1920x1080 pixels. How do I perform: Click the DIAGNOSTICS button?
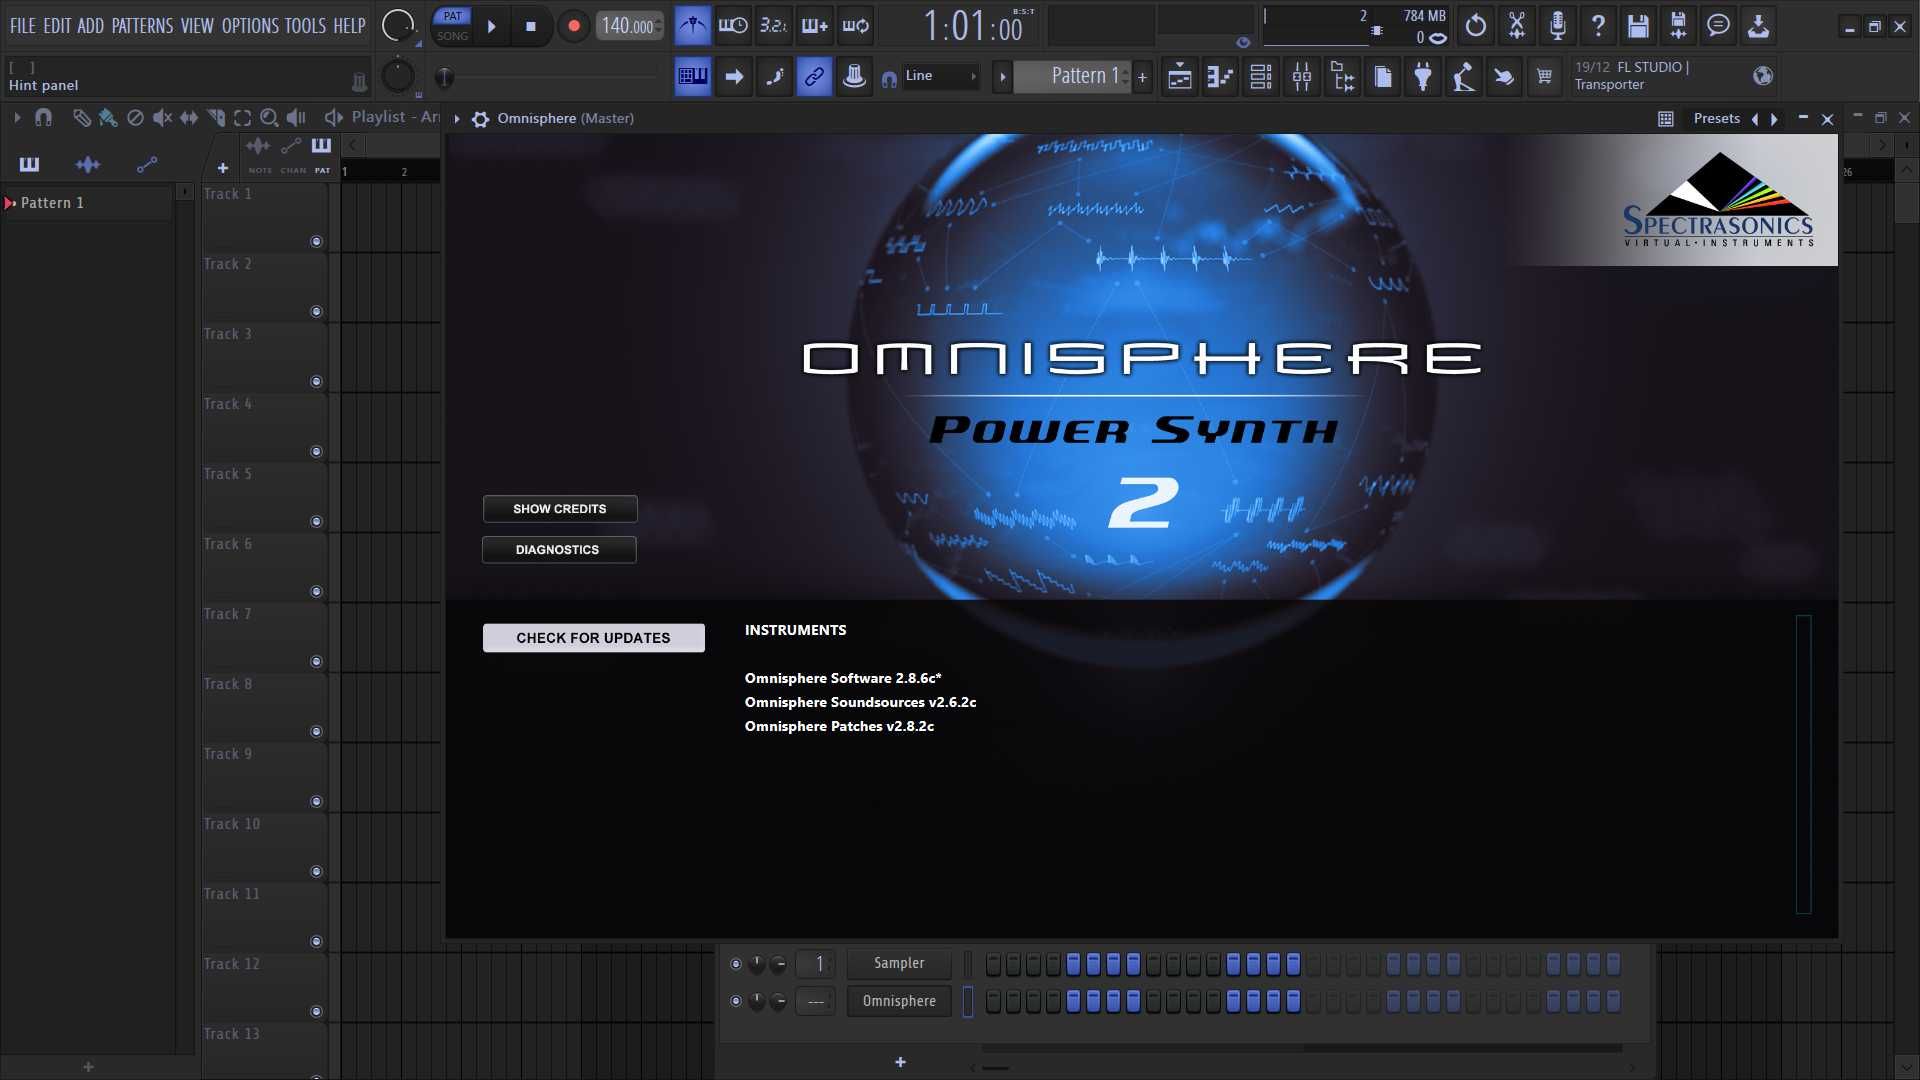(558, 550)
